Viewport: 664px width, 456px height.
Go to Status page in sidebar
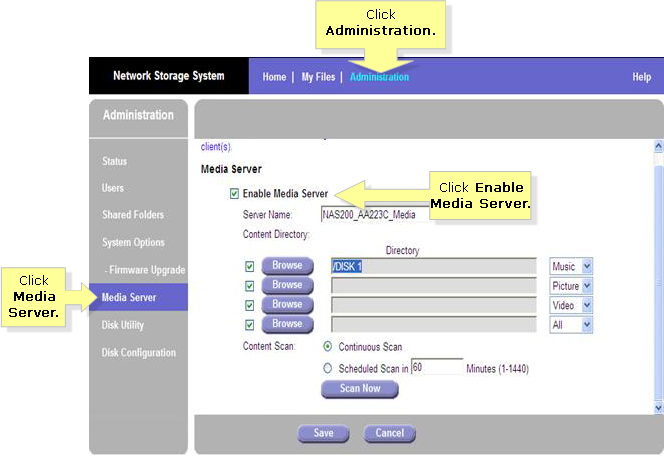(114, 161)
